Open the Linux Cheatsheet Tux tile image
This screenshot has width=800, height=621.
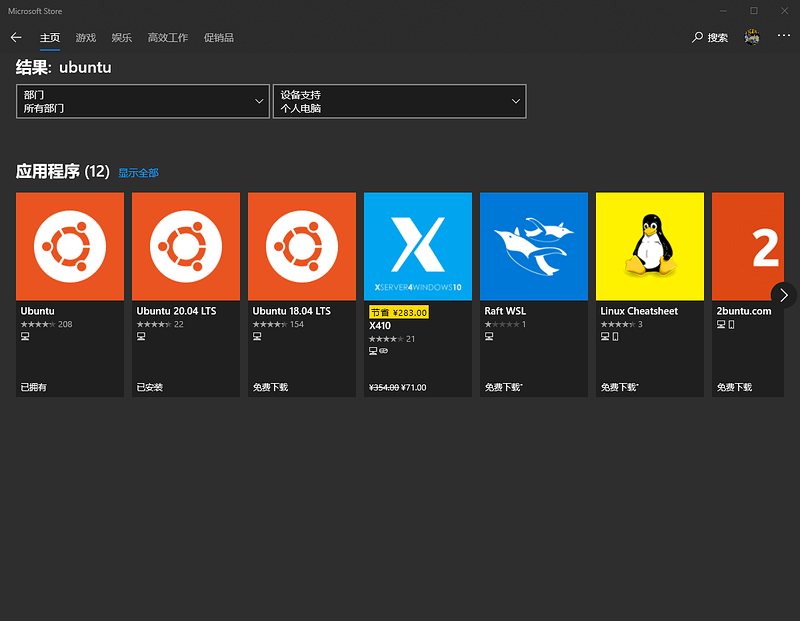tap(650, 246)
